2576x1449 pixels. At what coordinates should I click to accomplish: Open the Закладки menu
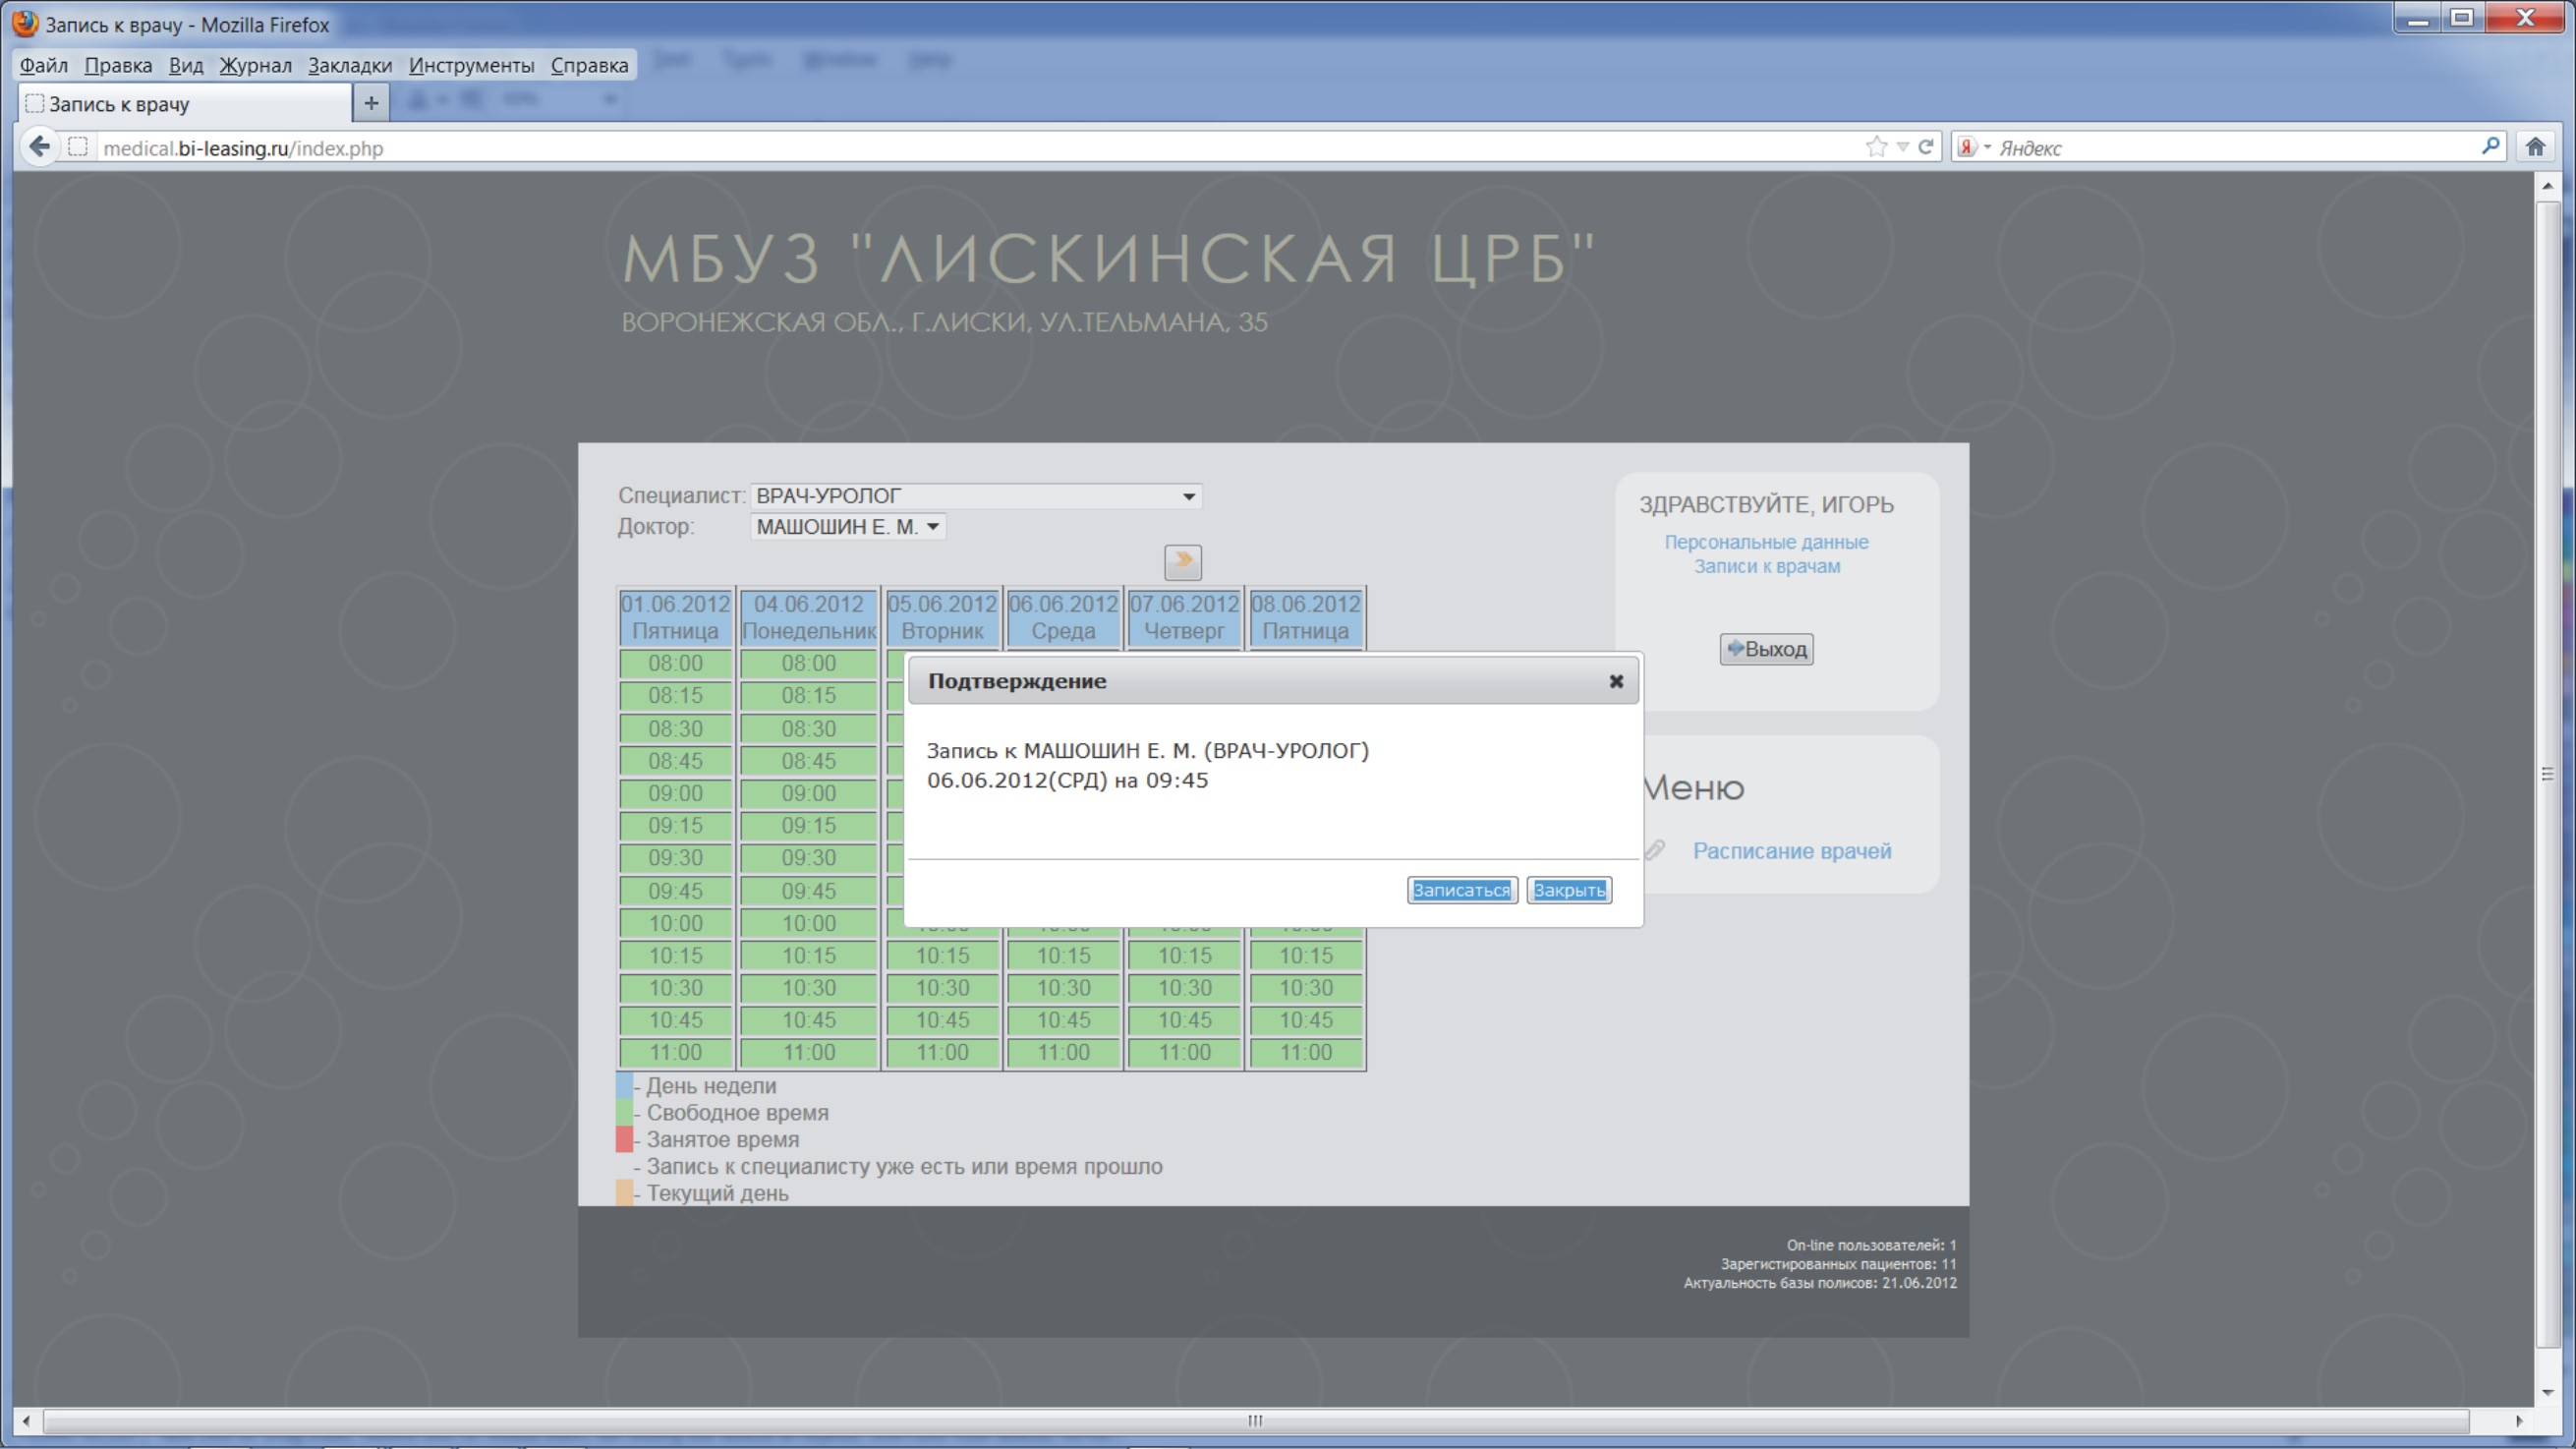coord(350,65)
